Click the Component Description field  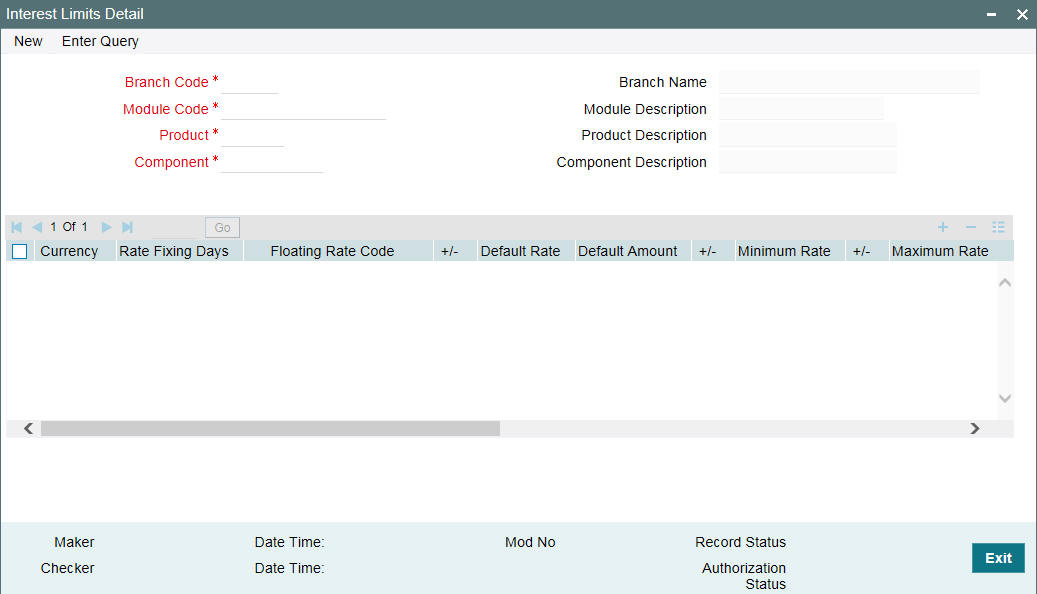[808, 162]
